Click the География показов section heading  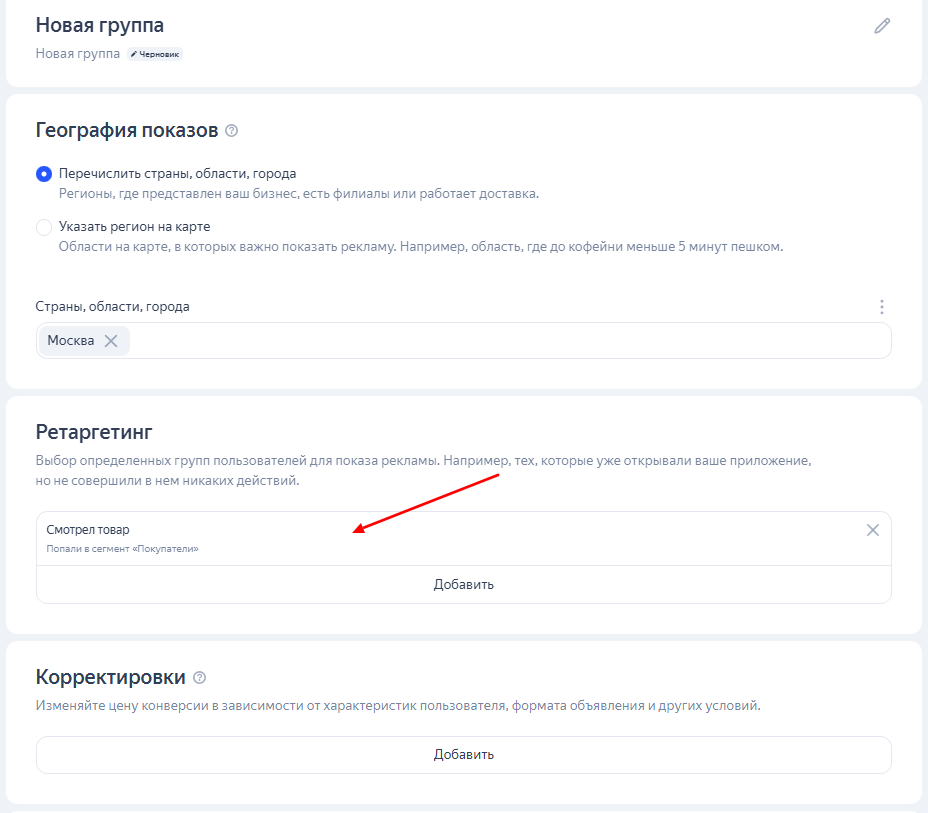(127, 131)
